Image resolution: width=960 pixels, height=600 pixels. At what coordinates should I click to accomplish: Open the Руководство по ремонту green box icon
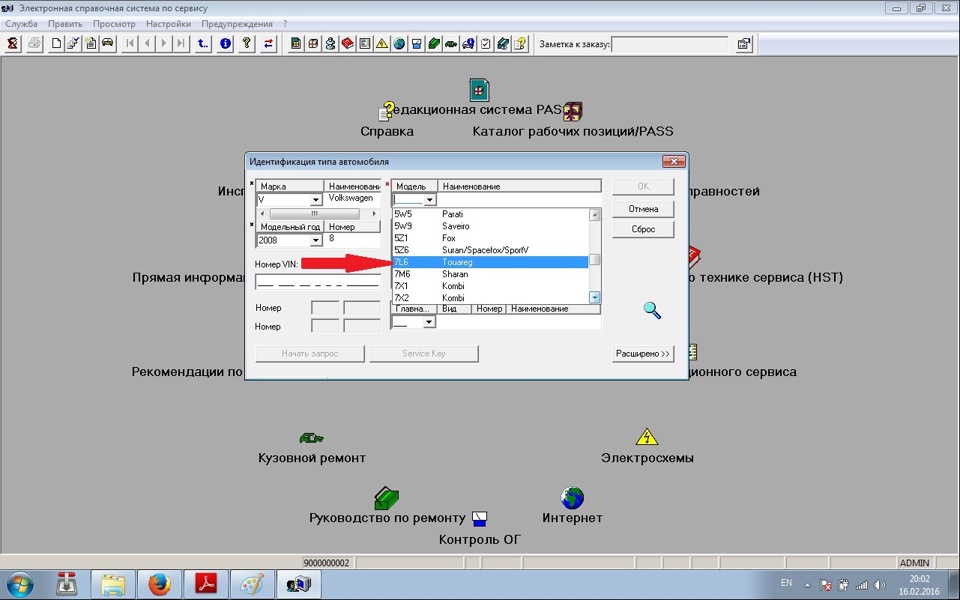(x=386, y=498)
